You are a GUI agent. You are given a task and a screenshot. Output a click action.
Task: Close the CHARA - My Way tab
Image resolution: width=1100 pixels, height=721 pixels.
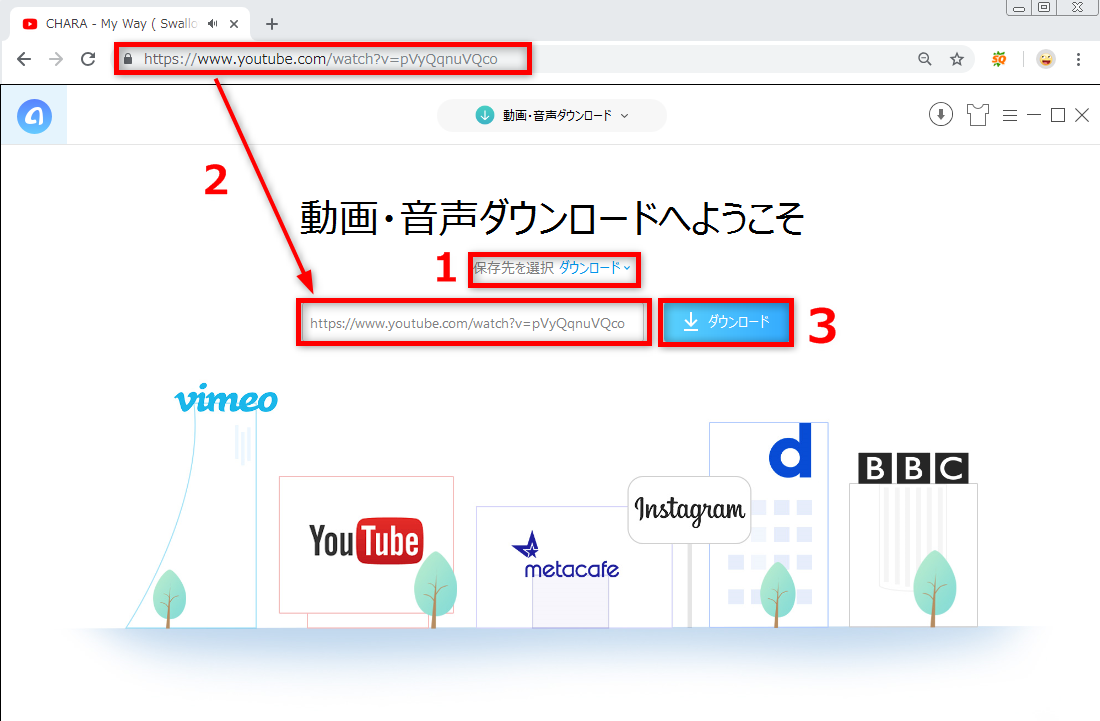[234, 24]
